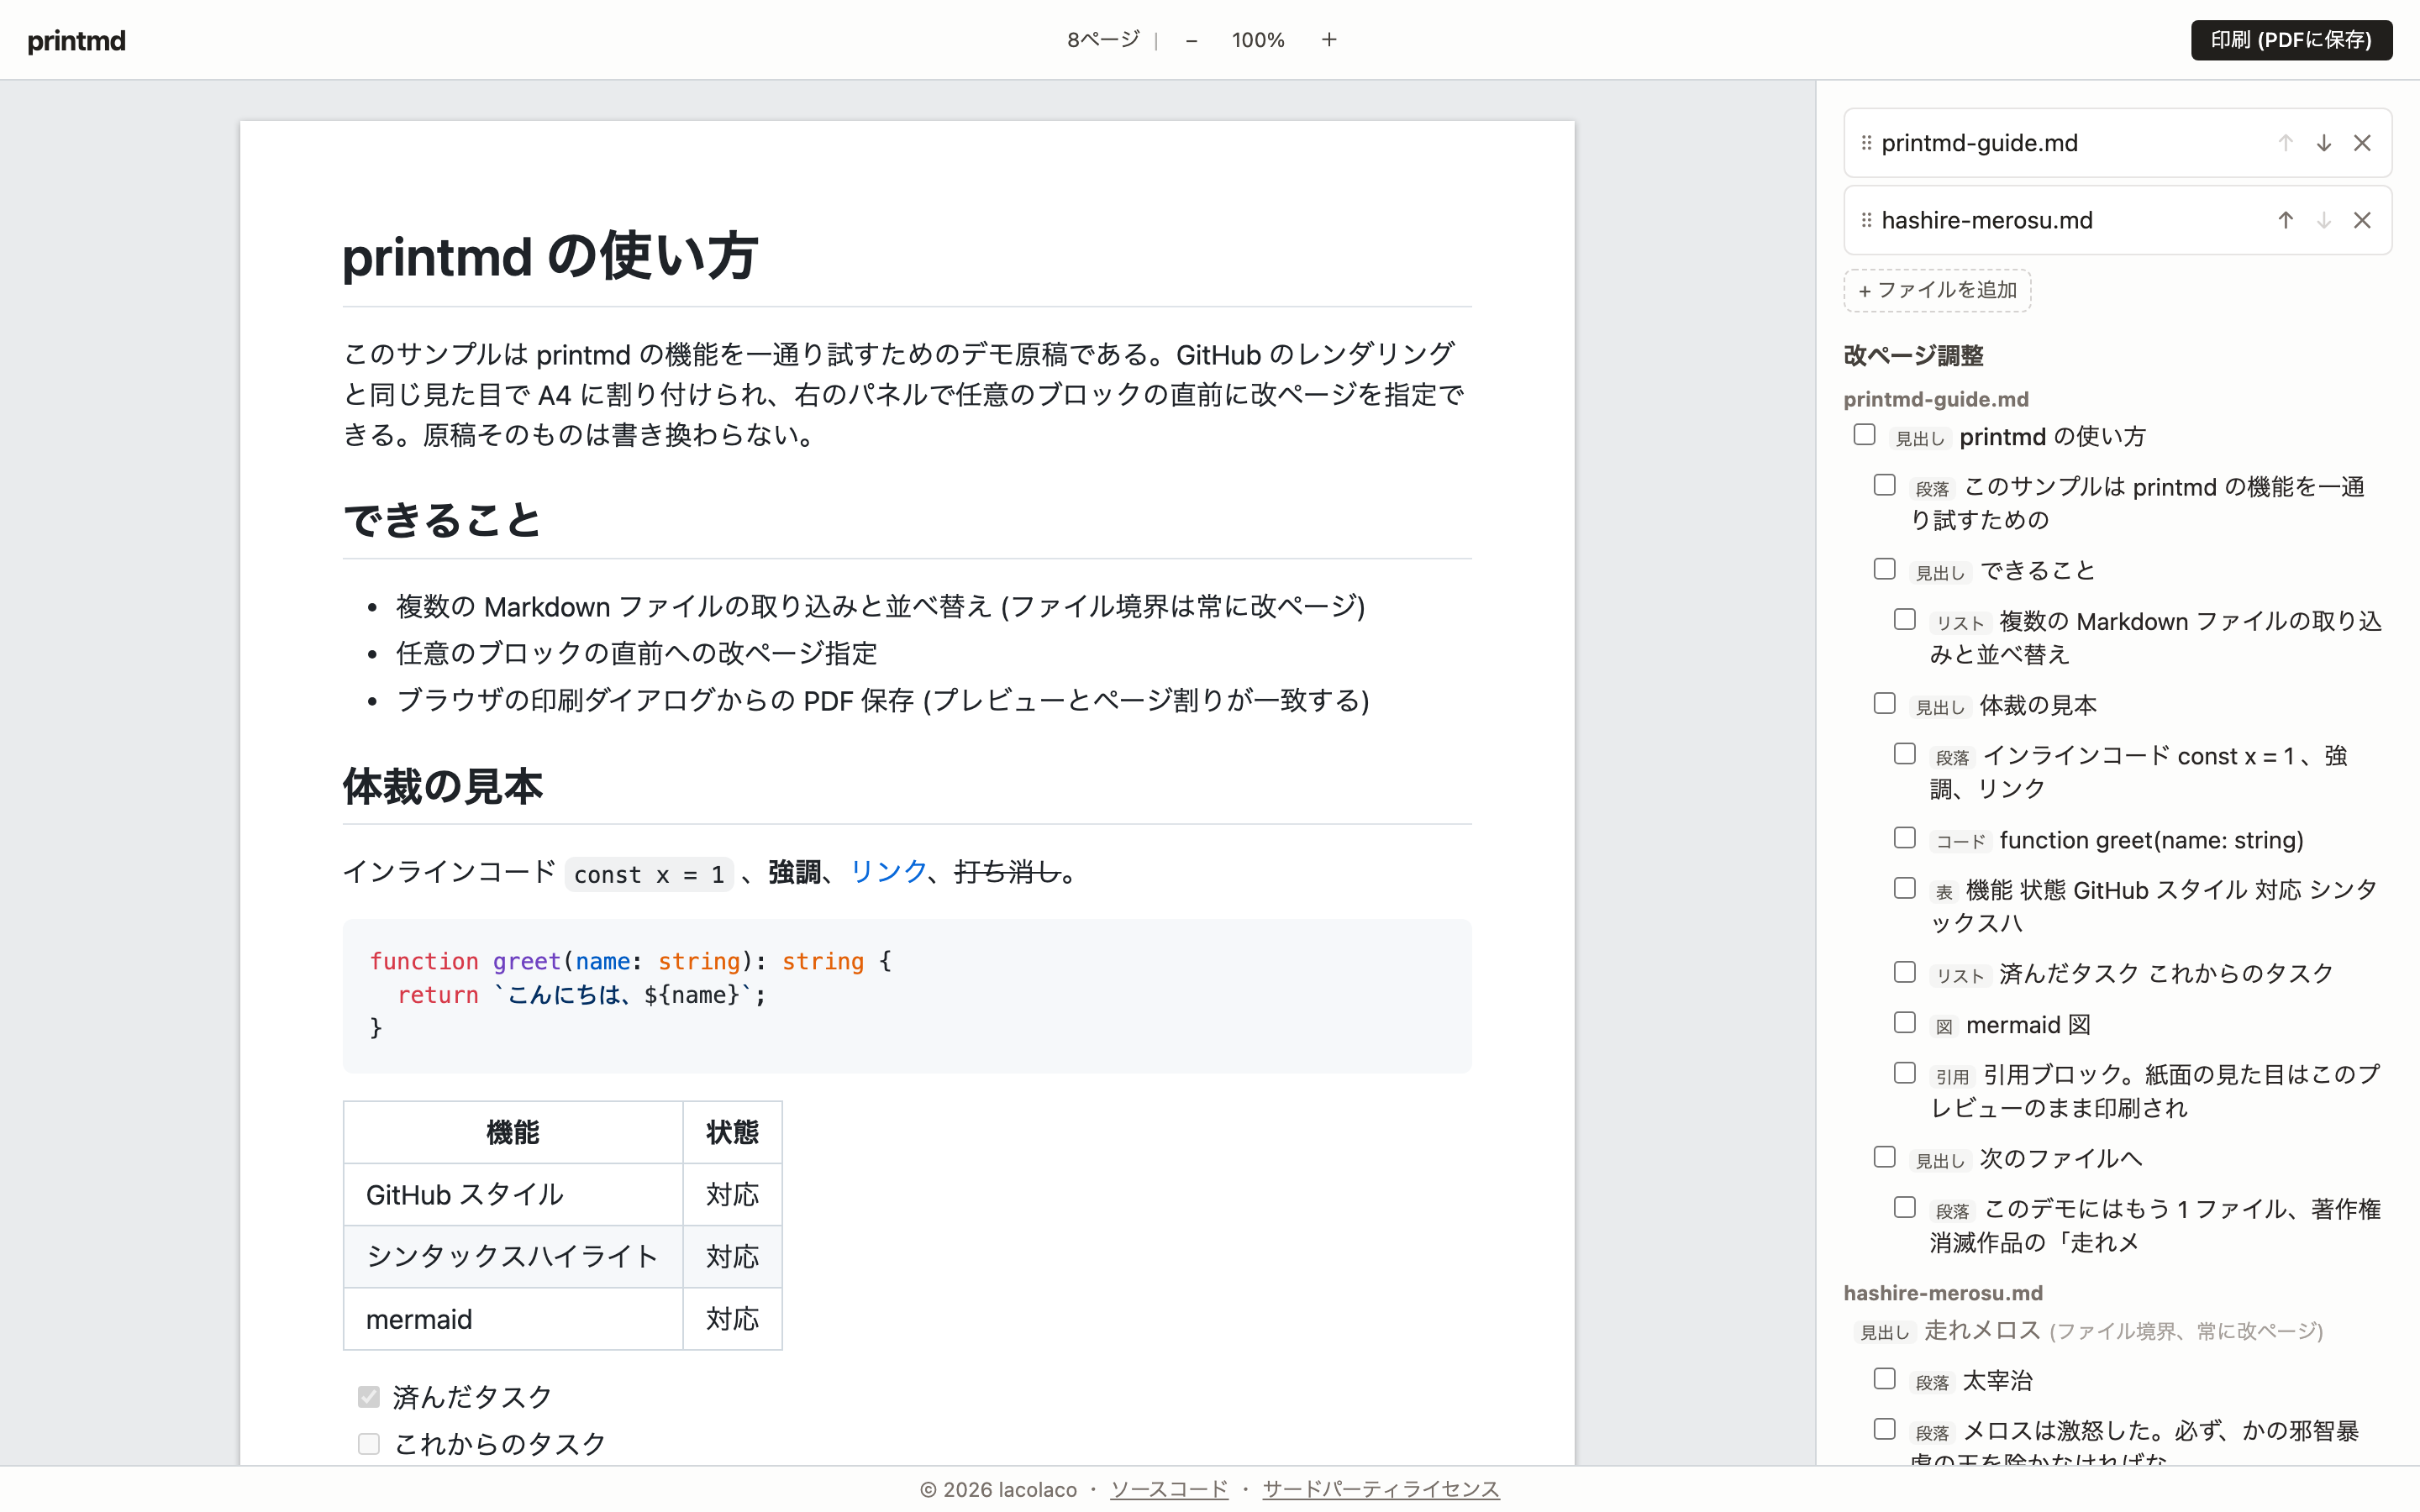Click the 改ページ調整 section title
The width and height of the screenshot is (2420, 1512).
(1913, 355)
